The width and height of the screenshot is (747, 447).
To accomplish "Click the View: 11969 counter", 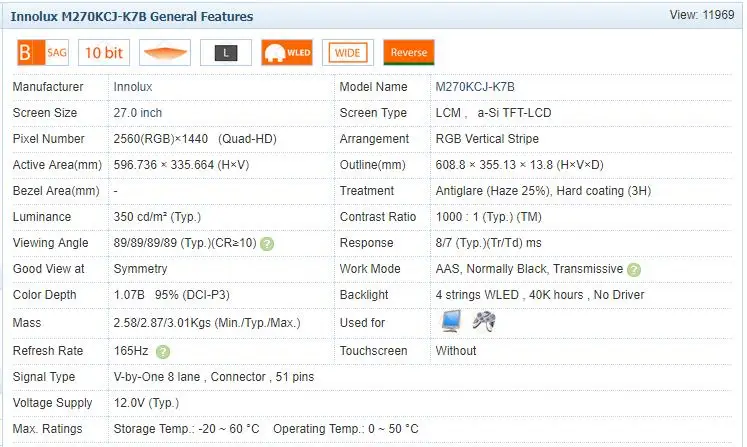I will pos(702,15).
